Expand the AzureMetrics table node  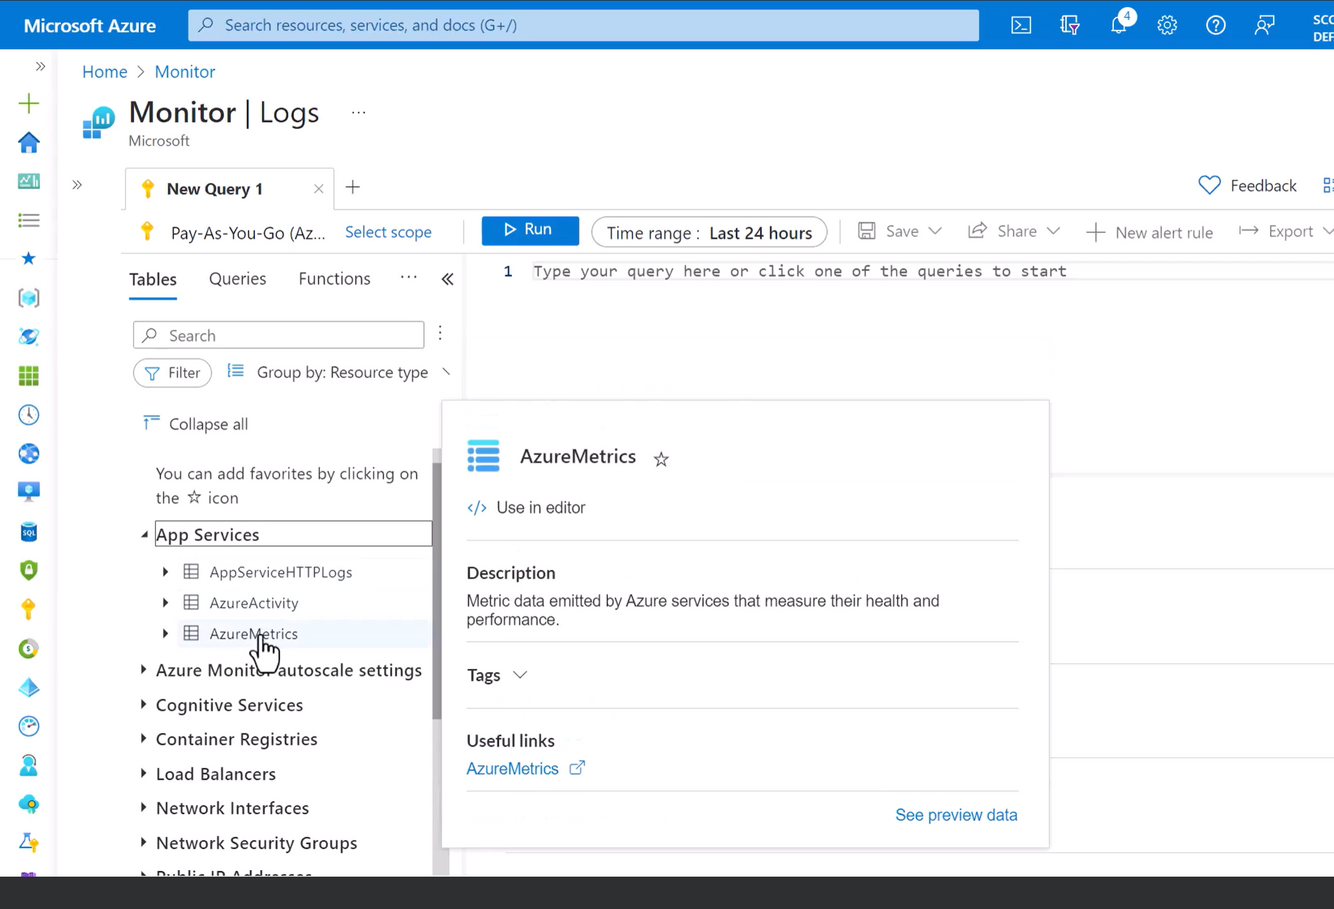coord(165,634)
